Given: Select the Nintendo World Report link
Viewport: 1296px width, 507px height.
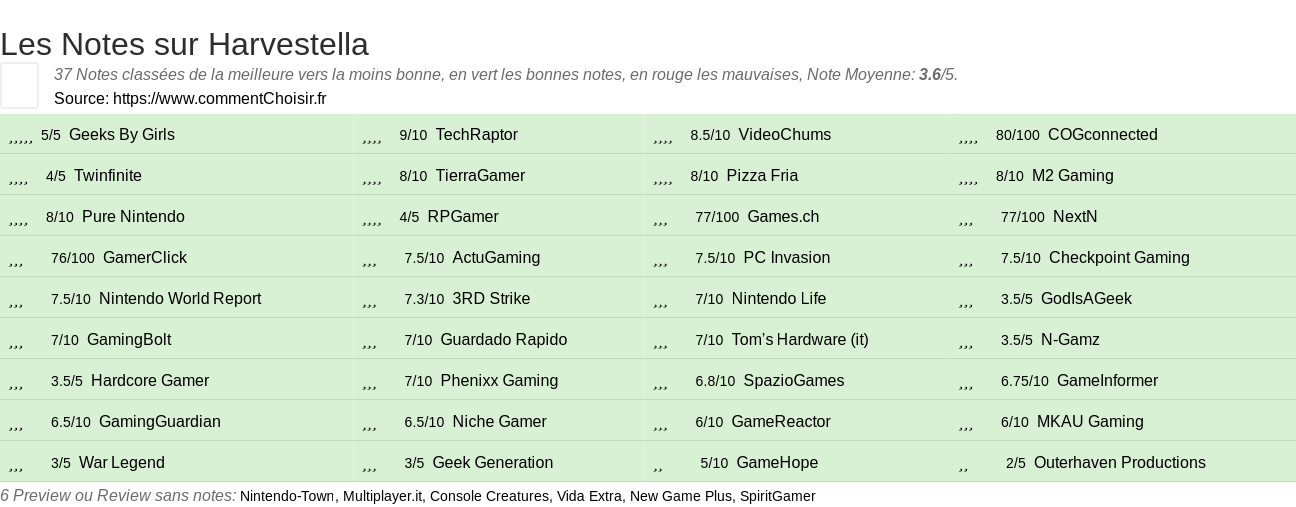Looking at the screenshot, I should 180,299.
